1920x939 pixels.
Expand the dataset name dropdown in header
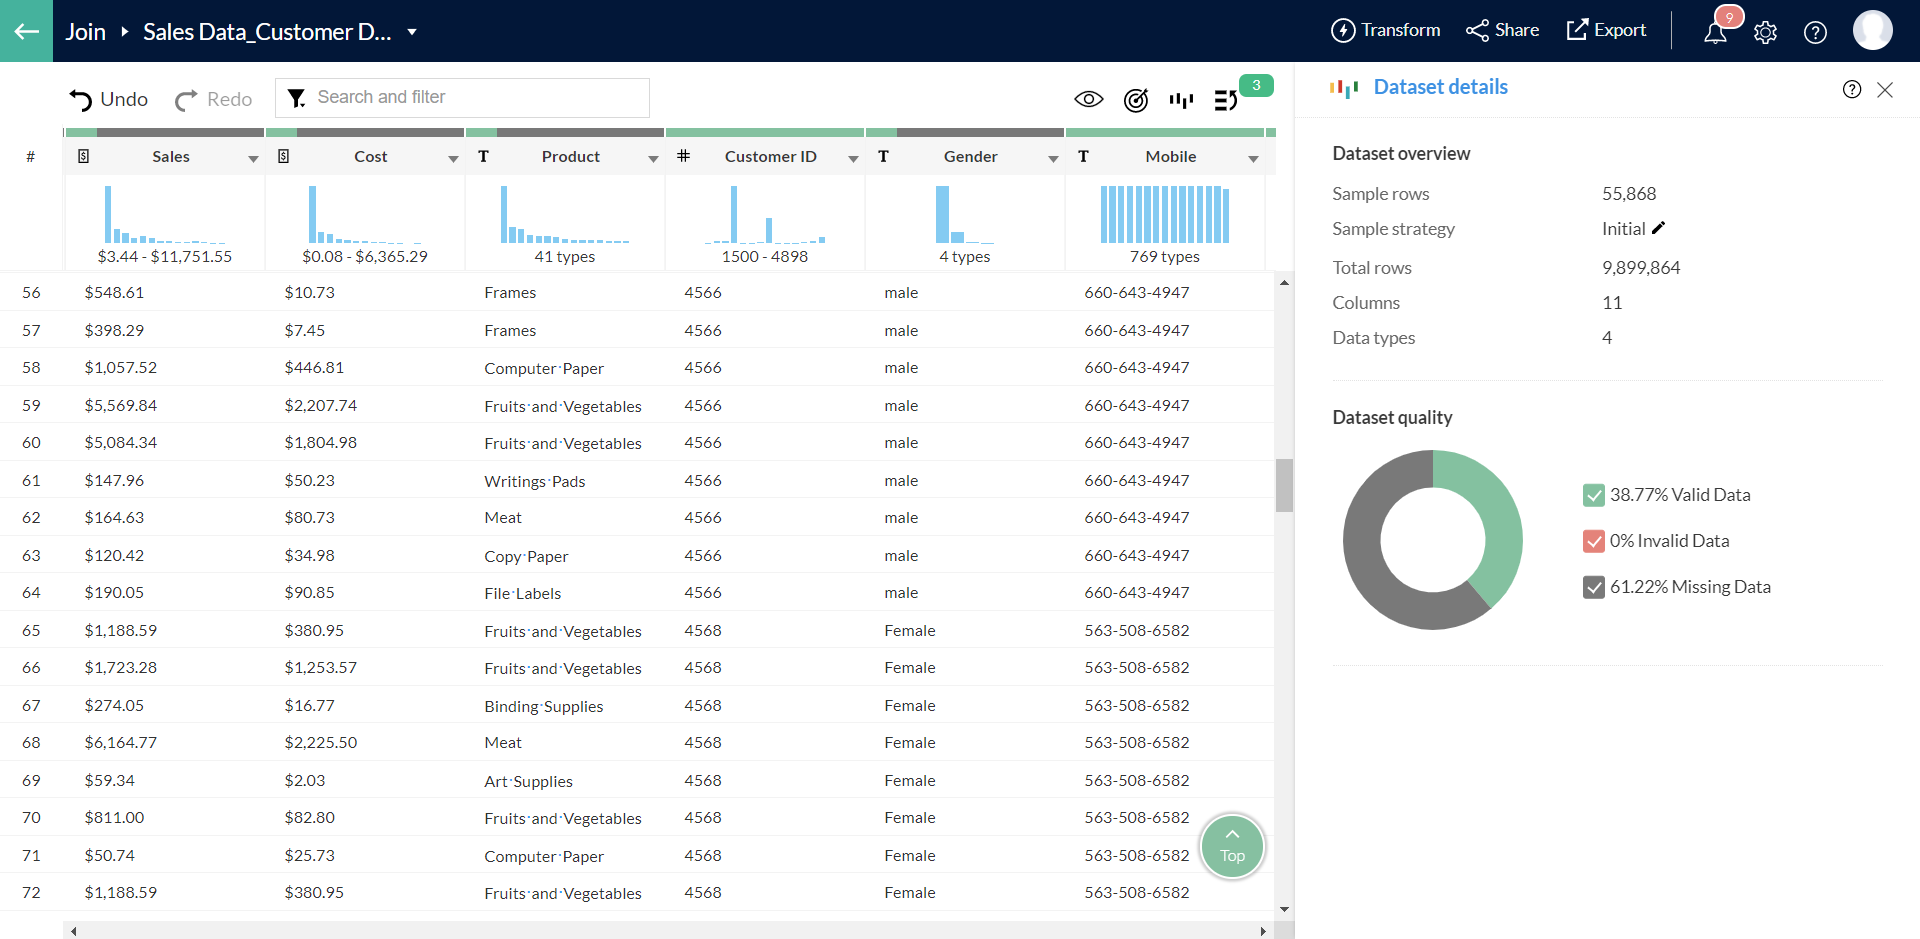coord(412,32)
